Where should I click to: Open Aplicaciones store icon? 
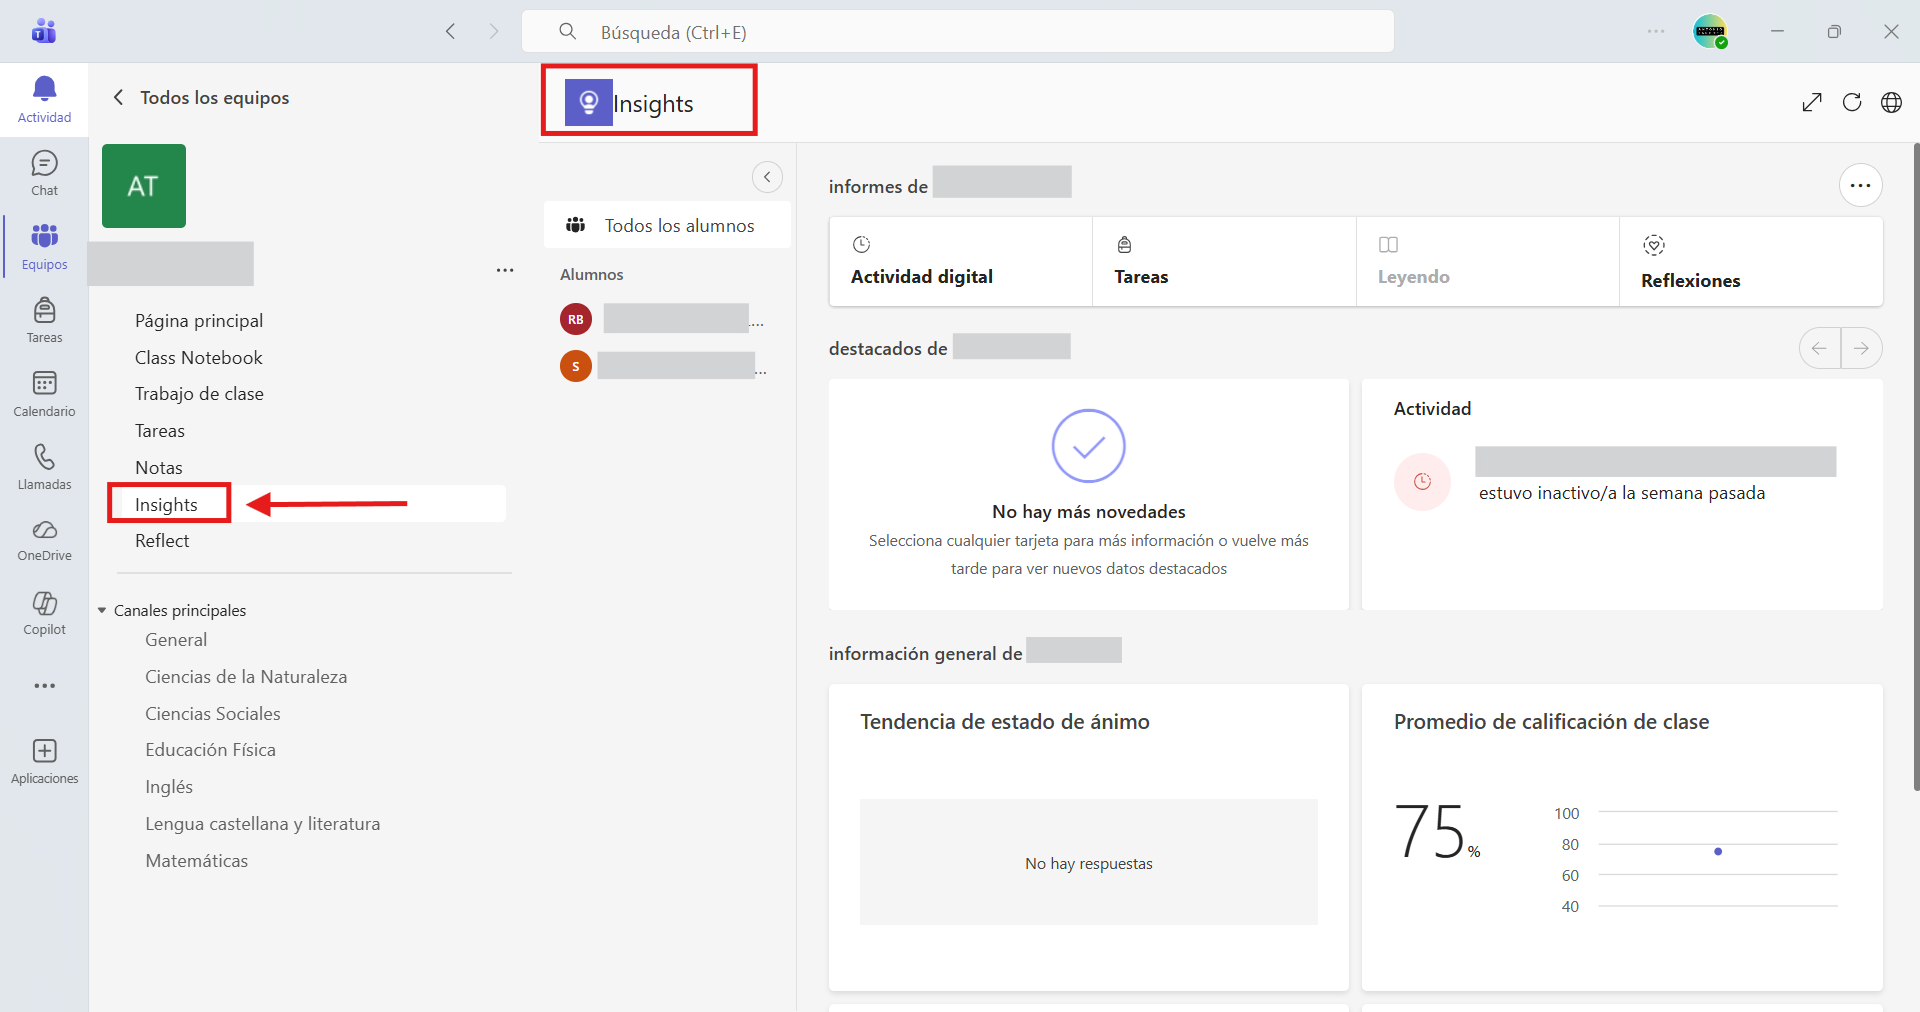44,761
